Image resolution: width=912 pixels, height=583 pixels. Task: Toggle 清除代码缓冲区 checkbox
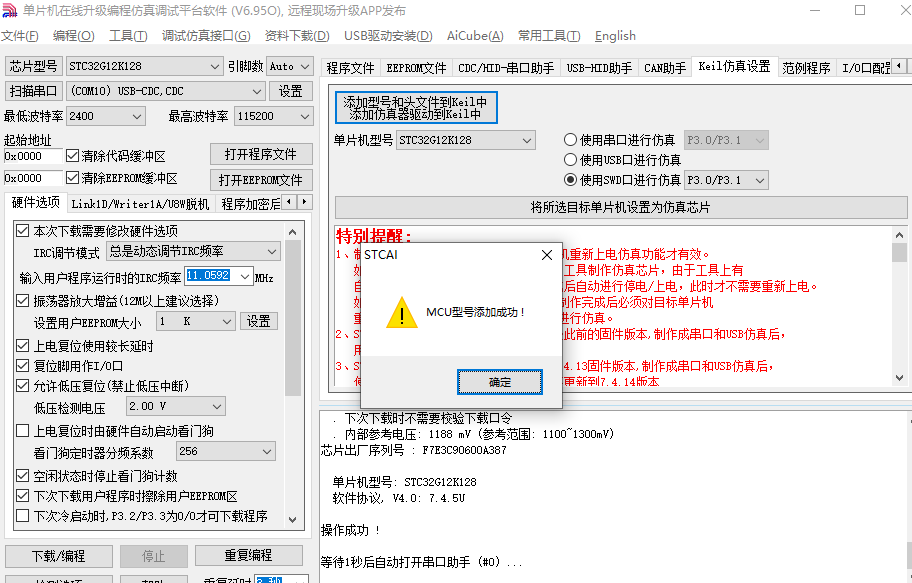[x=73, y=155]
